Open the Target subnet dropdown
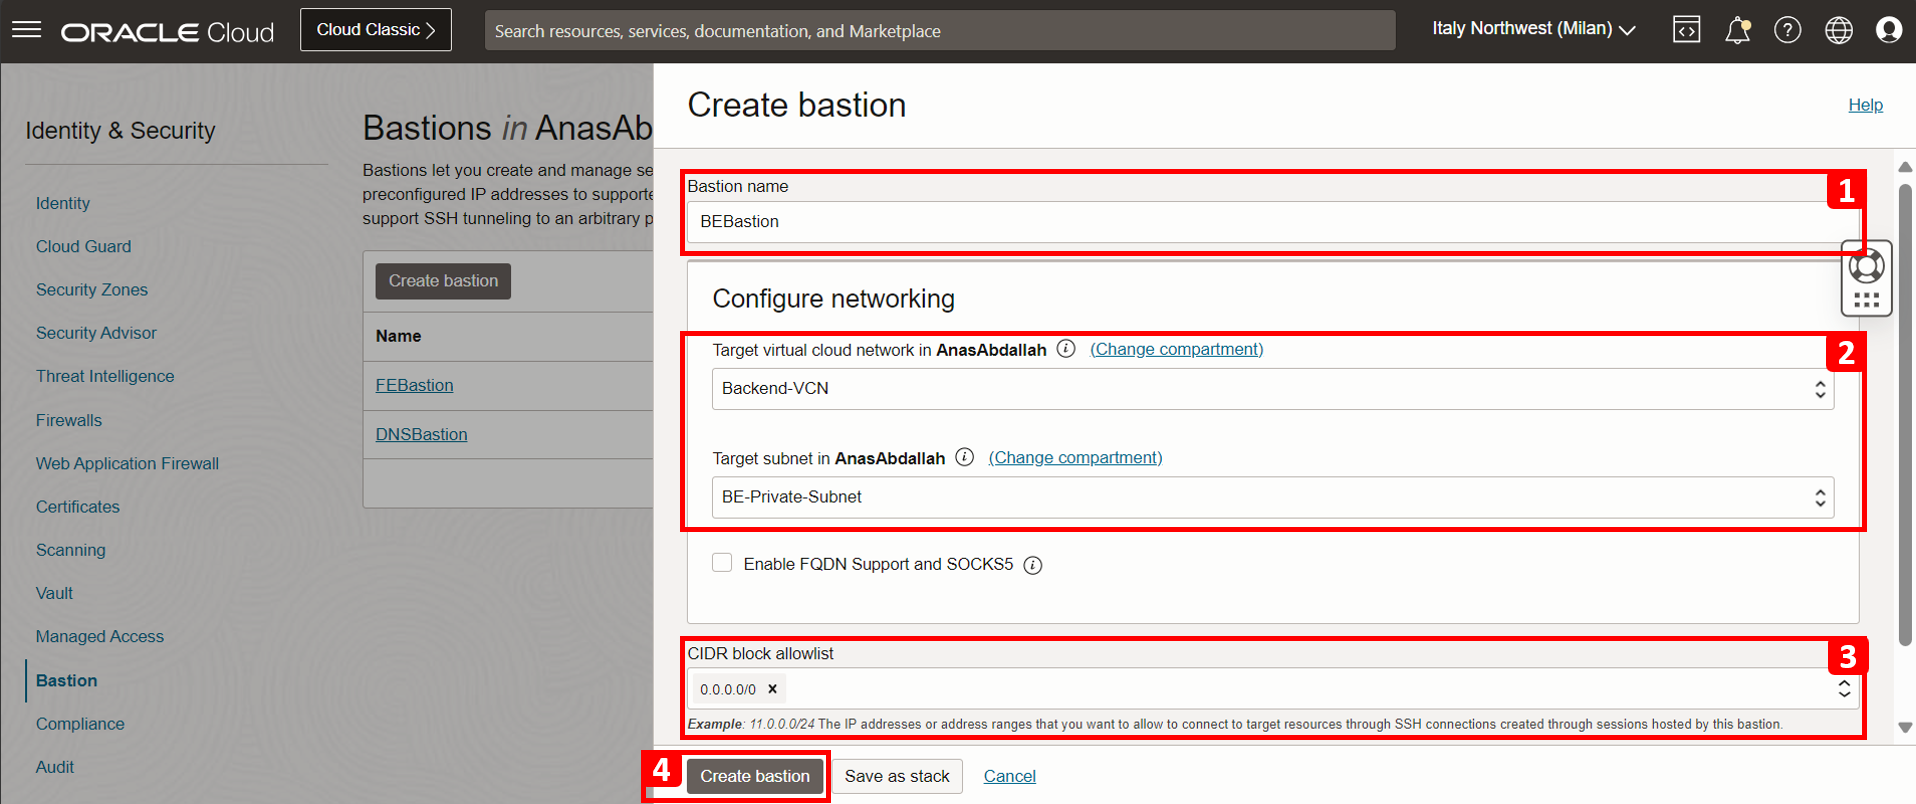Viewport: 1916px width, 804px height. click(x=1272, y=497)
